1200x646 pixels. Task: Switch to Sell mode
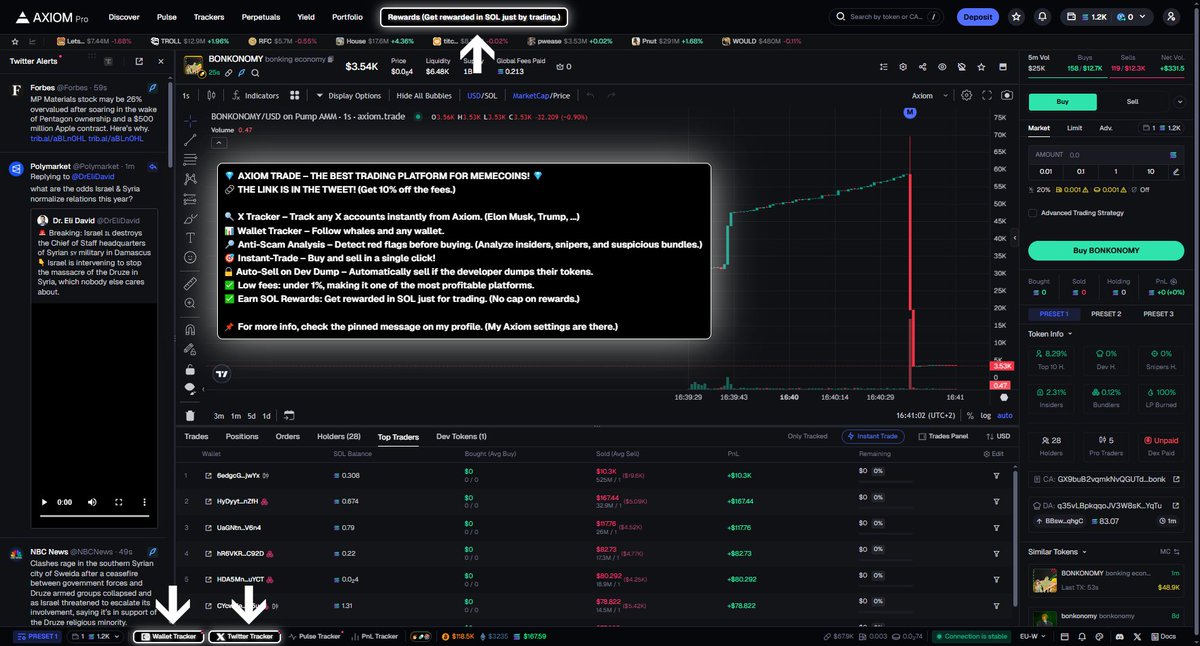1132,101
